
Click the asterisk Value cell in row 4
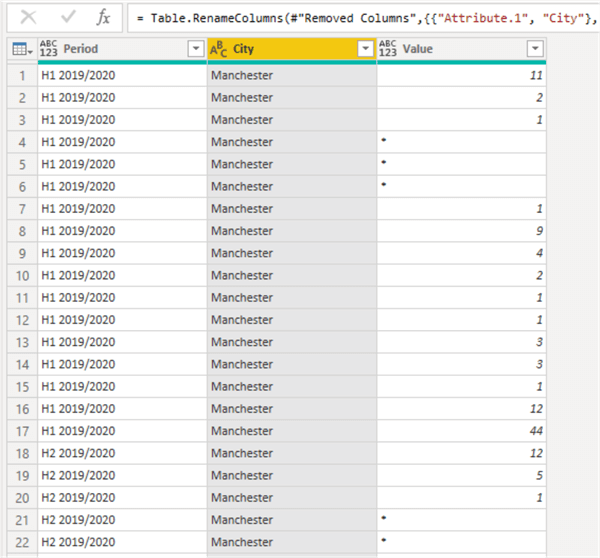461,142
